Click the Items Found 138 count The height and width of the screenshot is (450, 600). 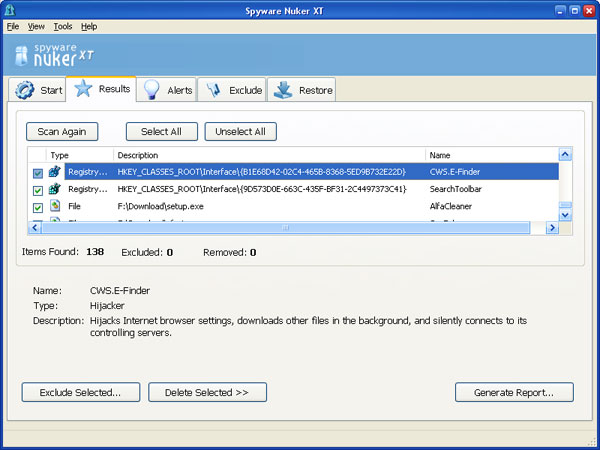(95, 252)
